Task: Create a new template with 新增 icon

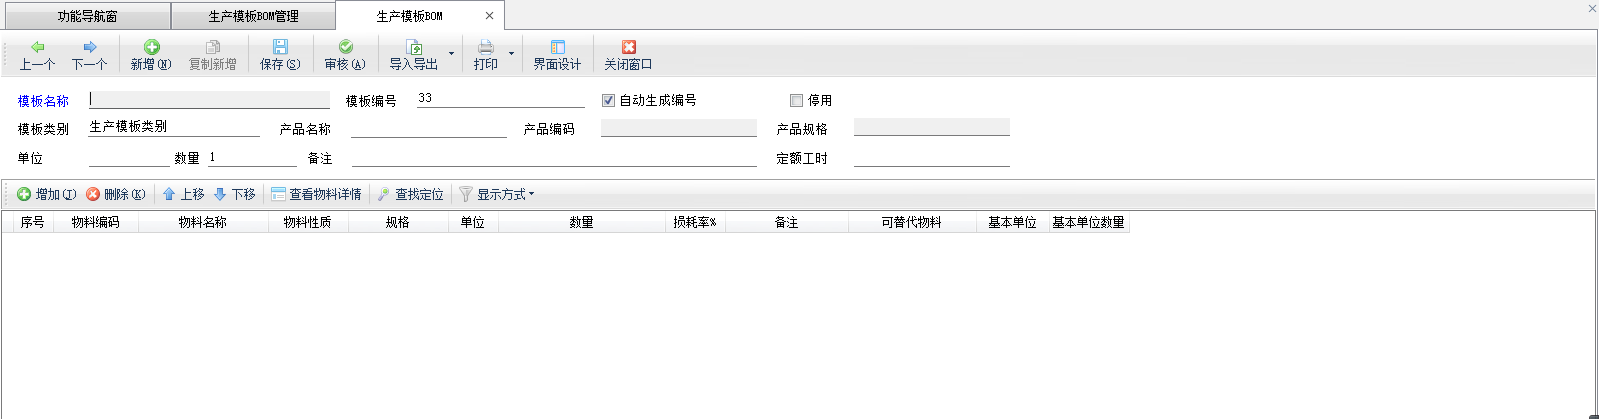Action: (x=151, y=47)
